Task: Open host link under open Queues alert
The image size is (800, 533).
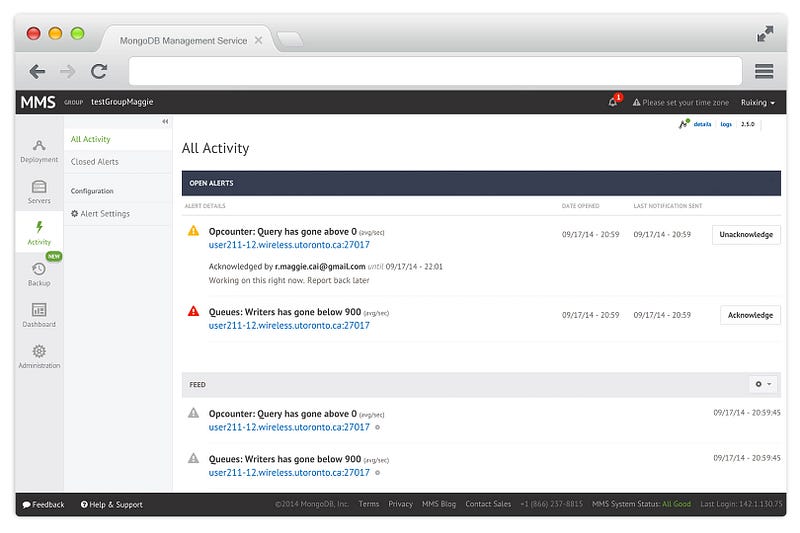Action: coord(289,325)
